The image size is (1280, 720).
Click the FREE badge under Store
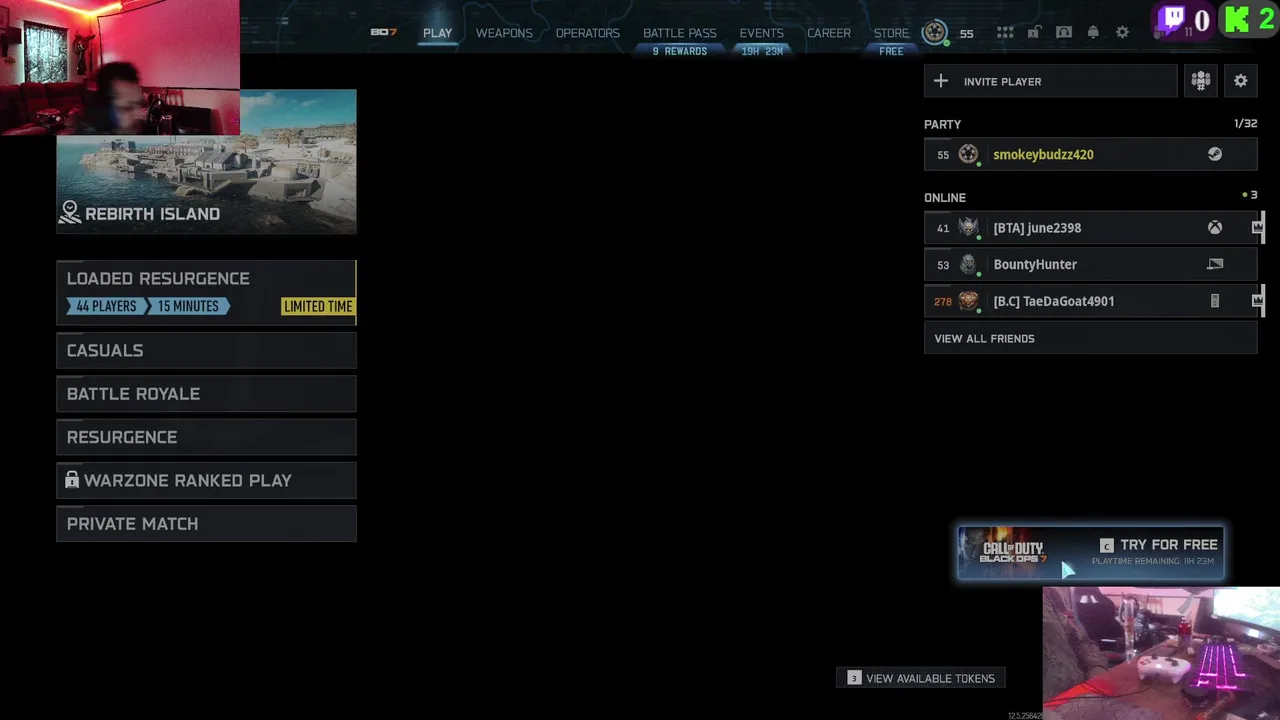pyautogui.click(x=891, y=51)
